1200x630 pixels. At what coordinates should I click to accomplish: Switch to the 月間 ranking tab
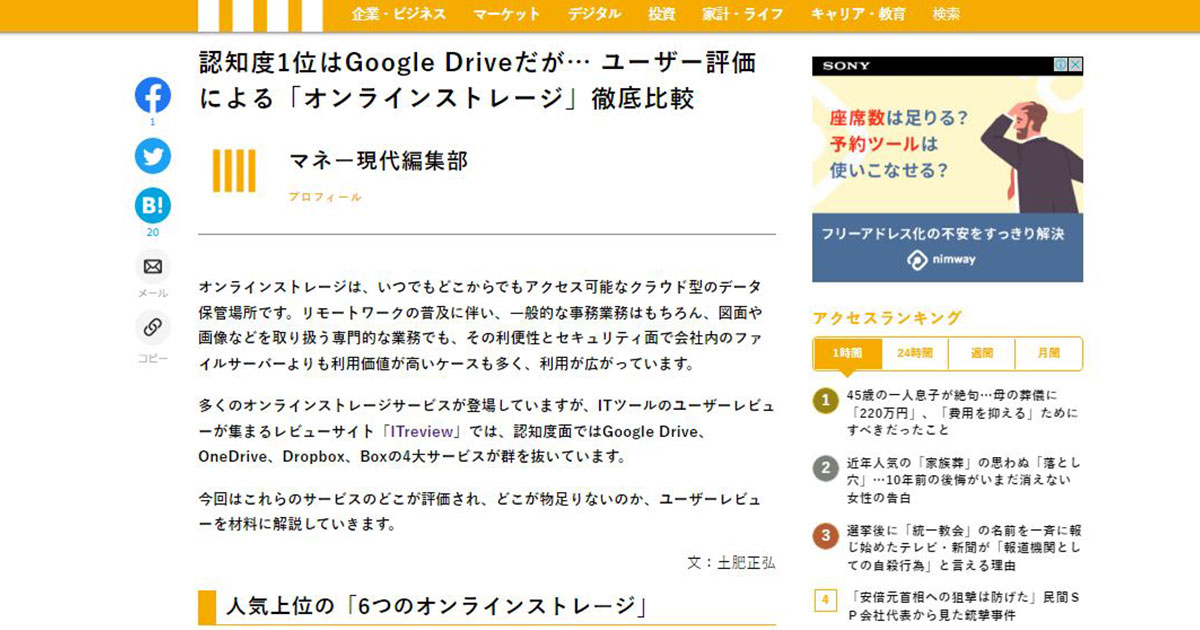(1049, 354)
